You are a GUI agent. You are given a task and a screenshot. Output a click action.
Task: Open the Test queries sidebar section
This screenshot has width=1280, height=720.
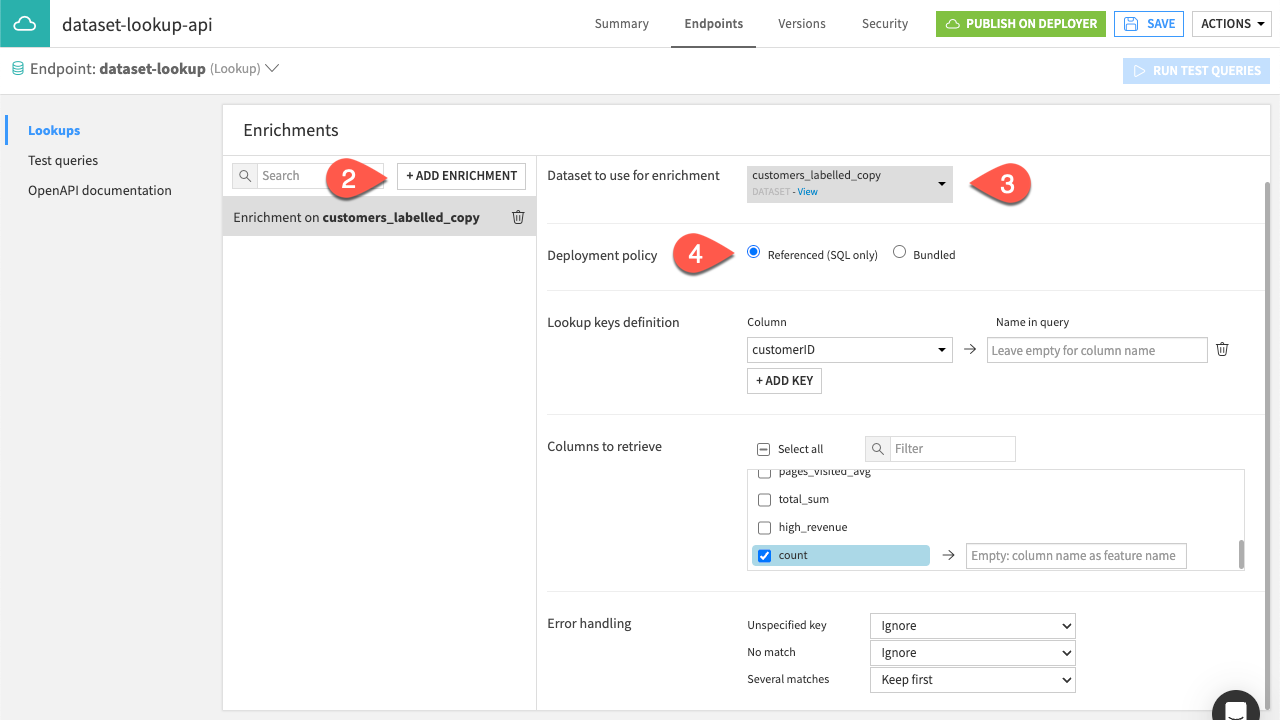pyautogui.click(x=62, y=160)
